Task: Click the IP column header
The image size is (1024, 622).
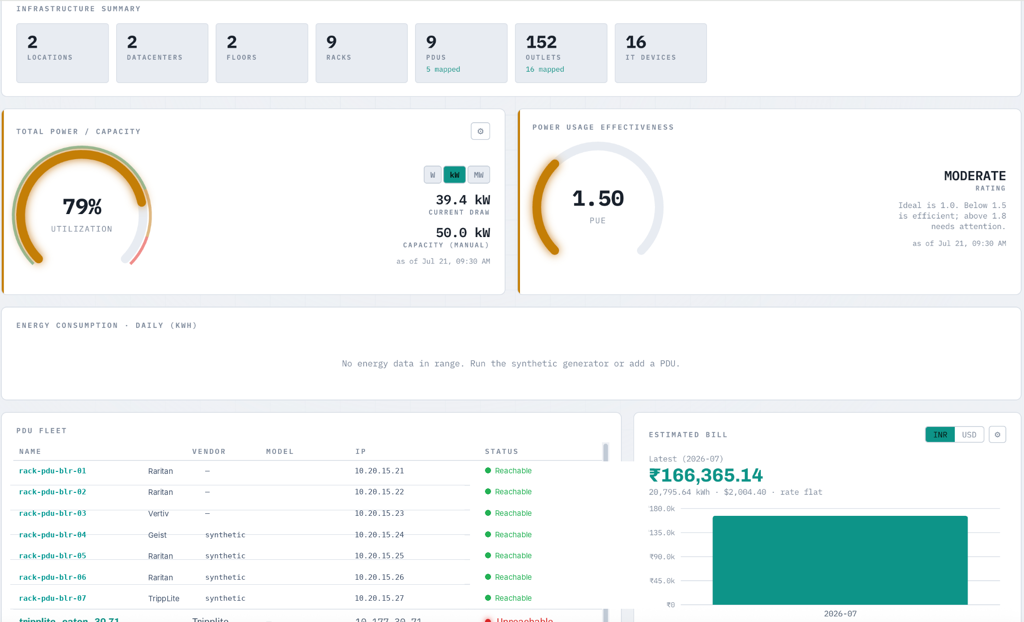Action: (x=360, y=451)
